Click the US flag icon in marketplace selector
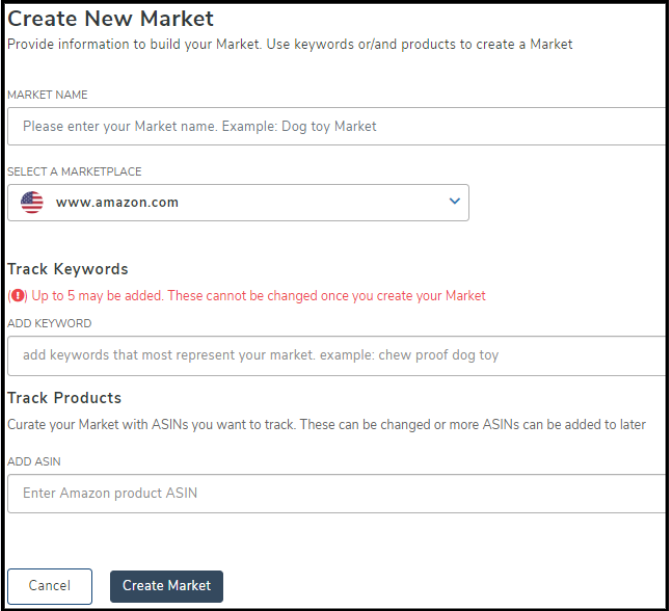Screen dimensions: 669x611 pos(32,202)
